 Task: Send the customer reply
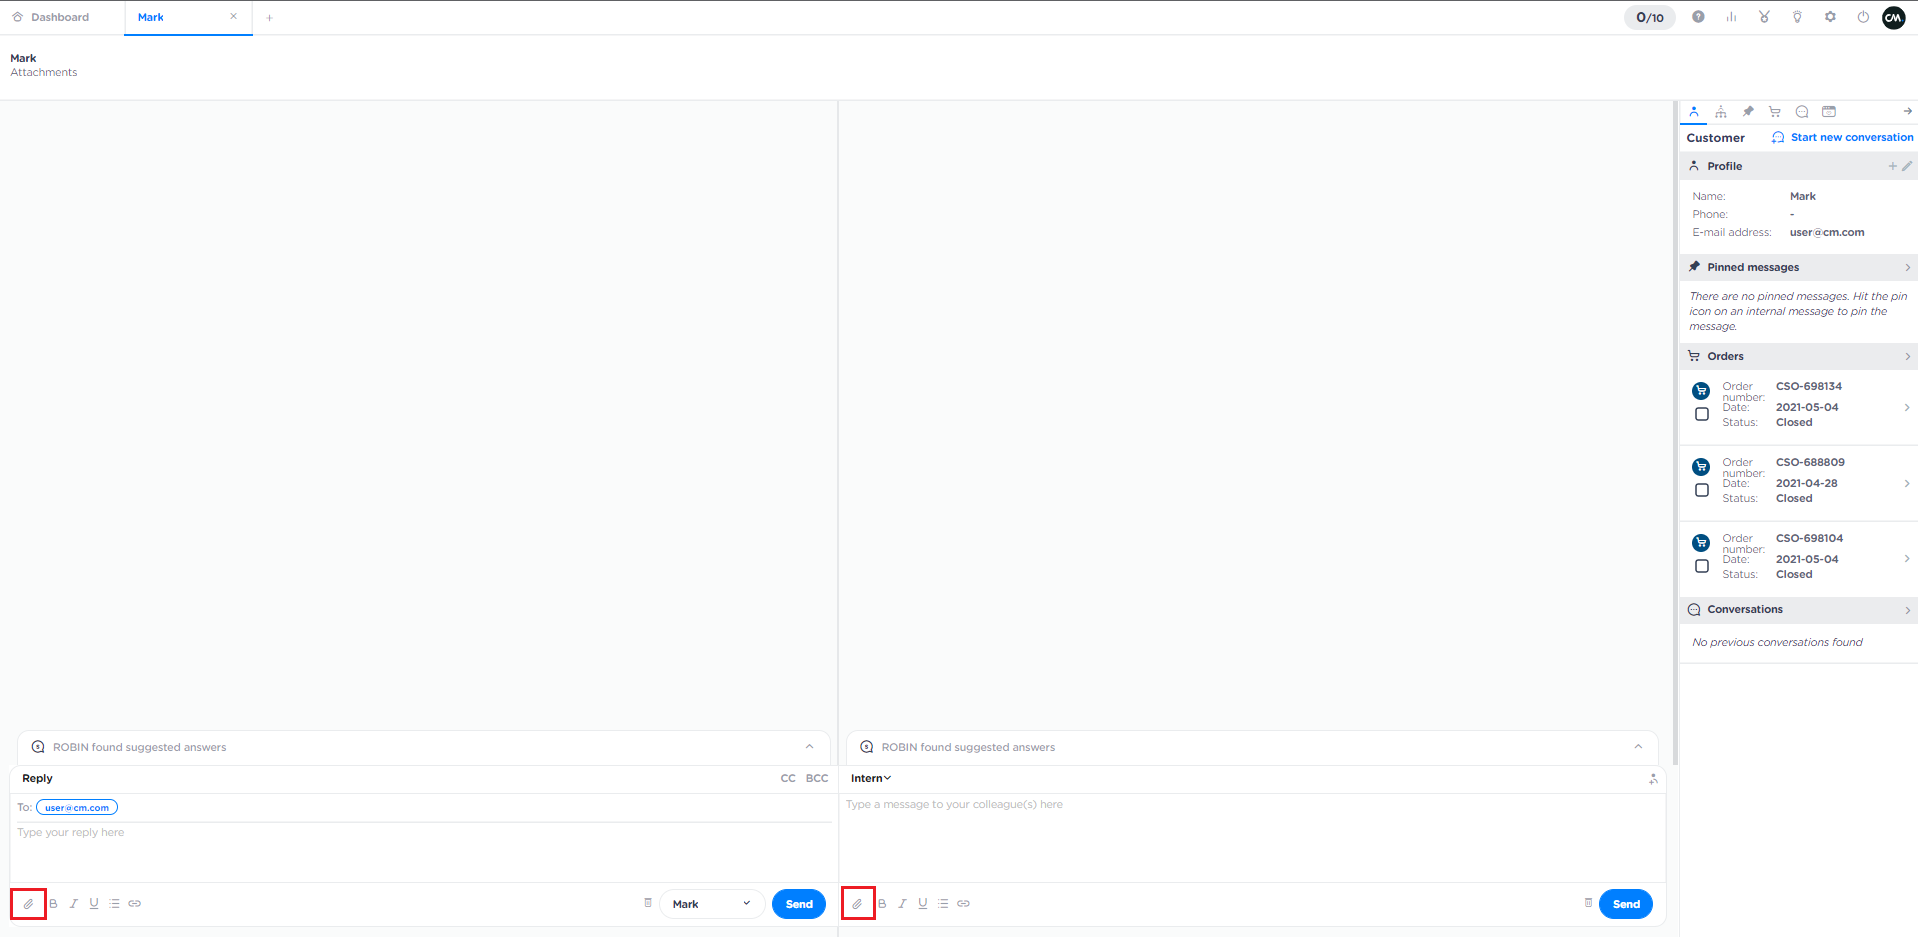coord(798,903)
